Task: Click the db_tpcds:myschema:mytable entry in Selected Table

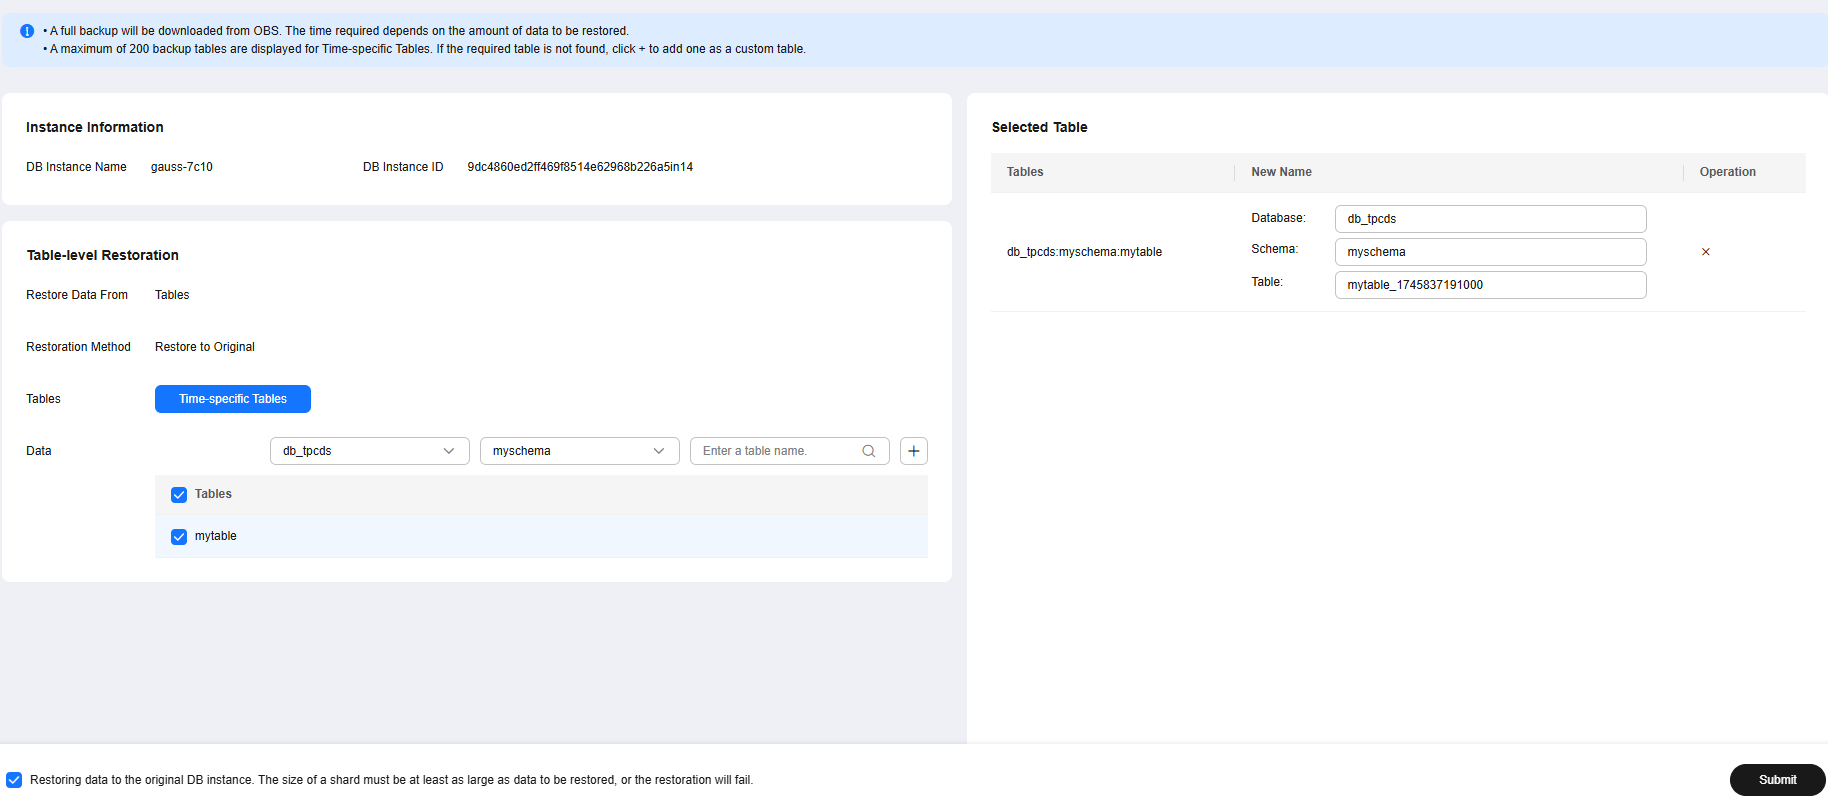Action: [x=1084, y=252]
